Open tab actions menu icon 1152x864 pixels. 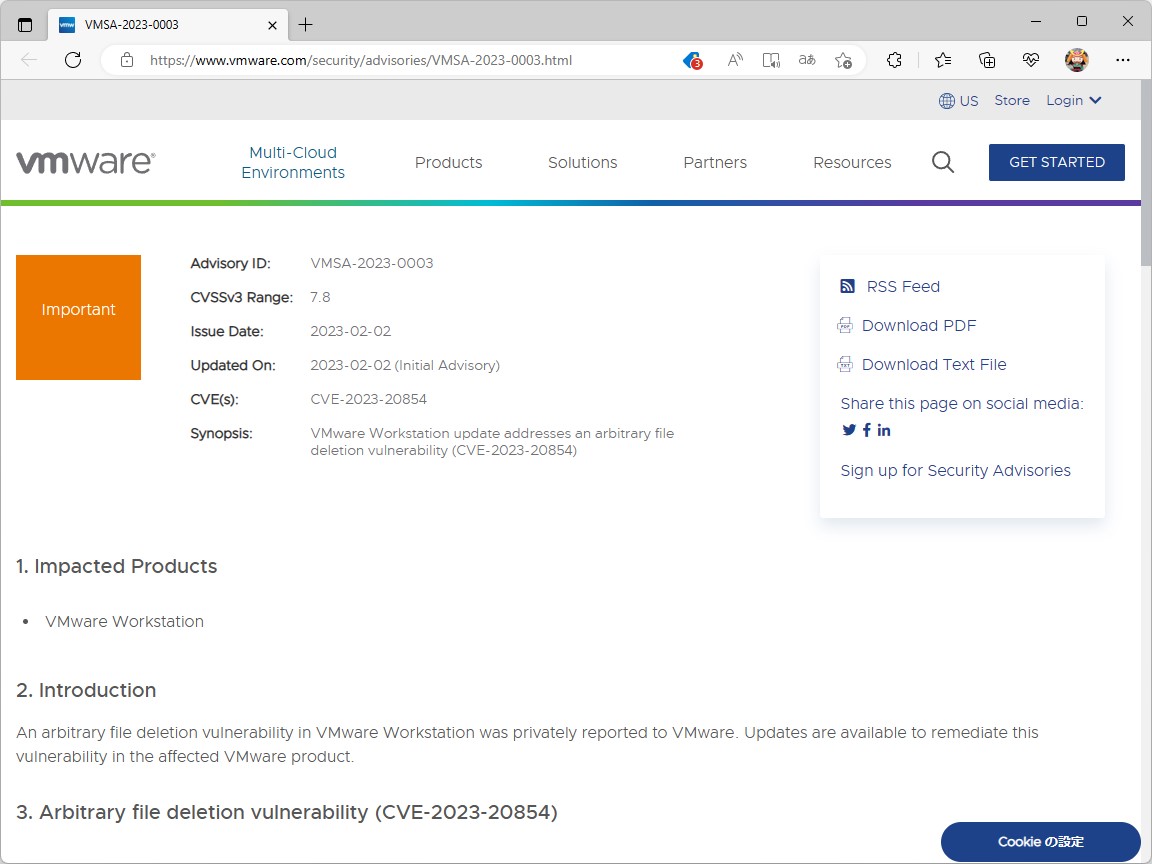[25, 25]
